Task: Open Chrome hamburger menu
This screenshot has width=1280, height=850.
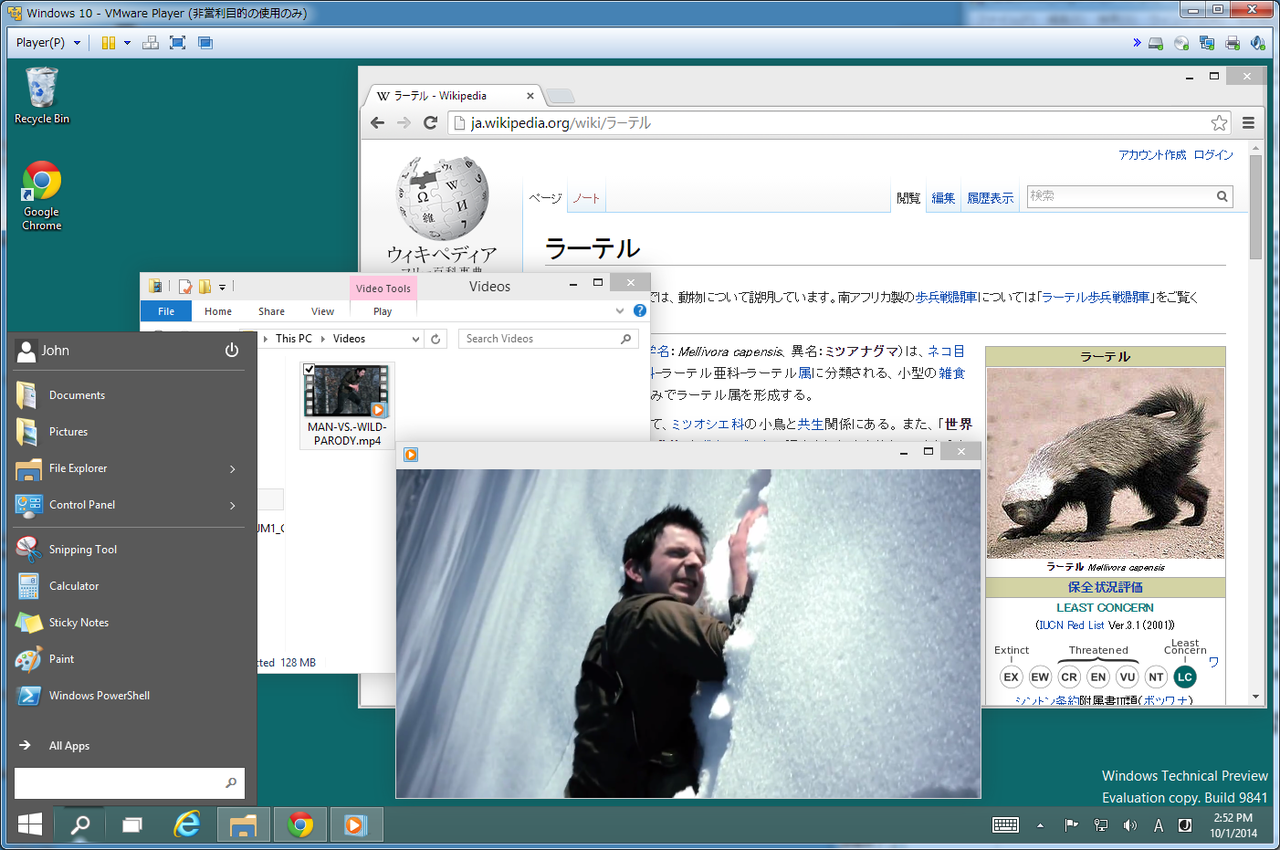Action: (1248, 123)
